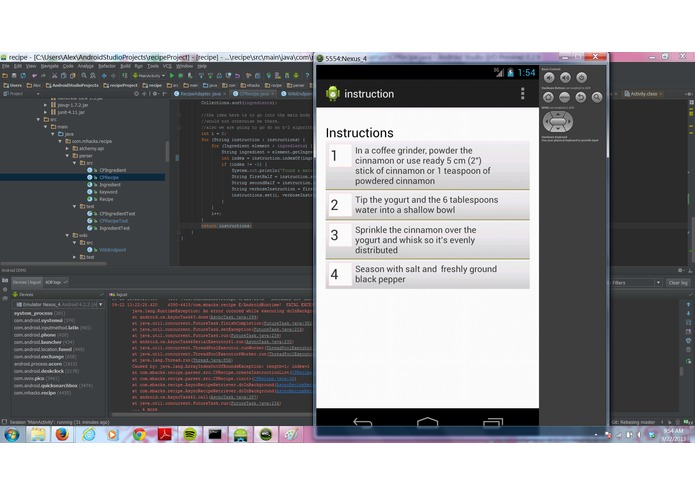This screenshot has height=494, width=695.
Task: Click the emulator hardware Search button
Action: (x=597, y=97)
